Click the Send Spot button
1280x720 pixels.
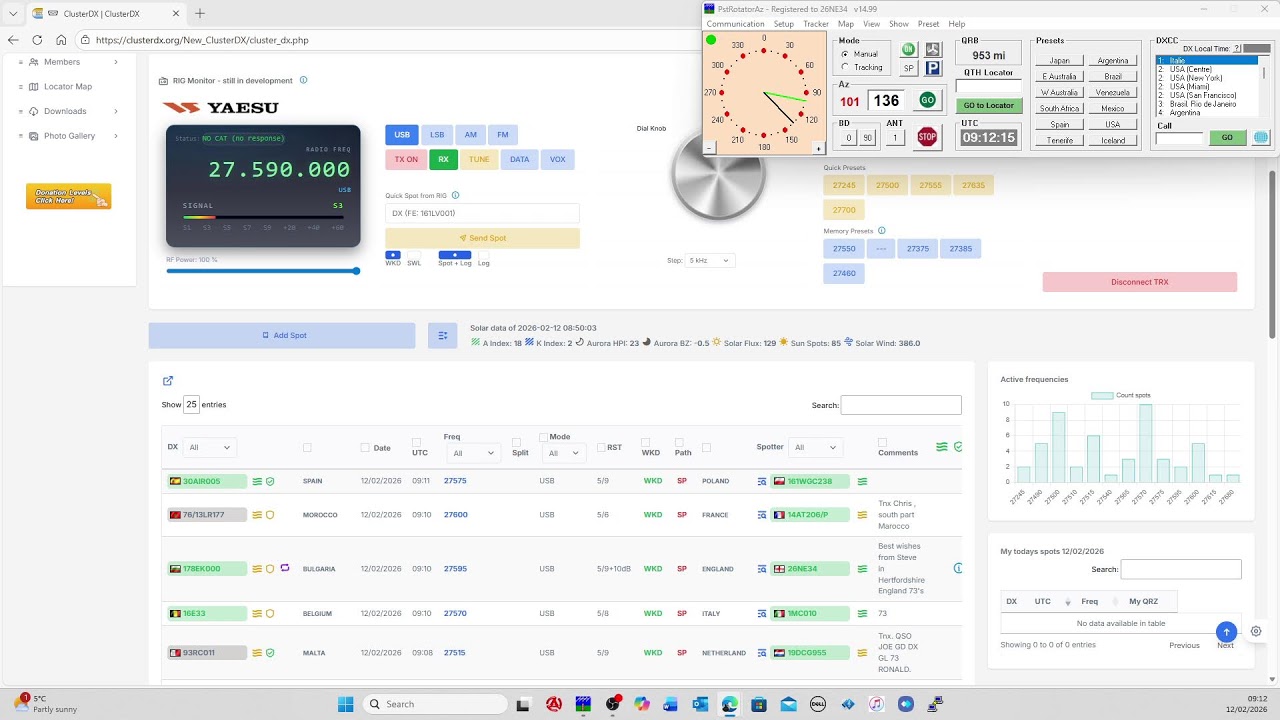click(482, 238)
